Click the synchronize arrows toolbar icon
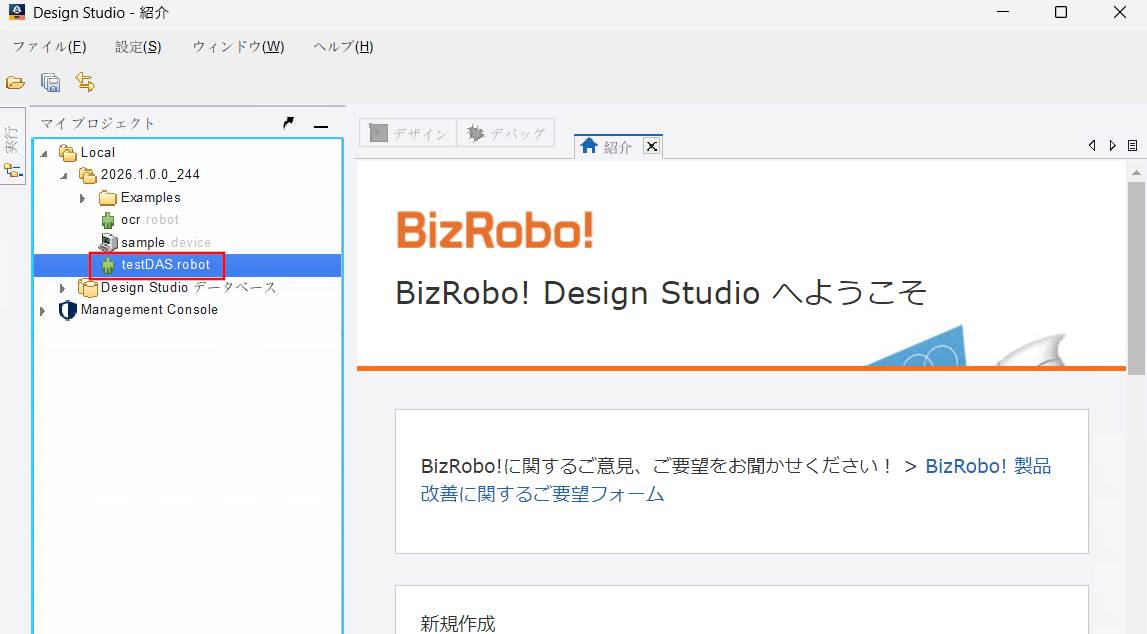This screenshot has width=1147, height=634. pos(85,82)
